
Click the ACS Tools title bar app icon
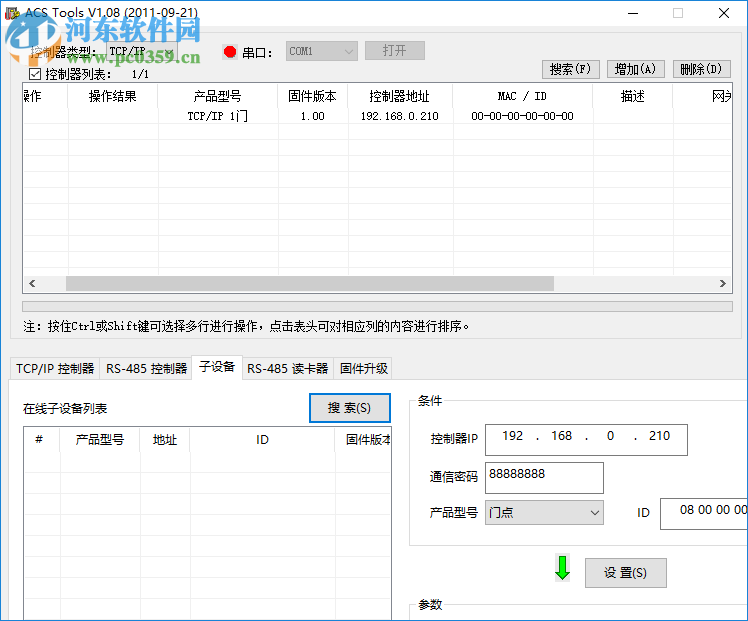12,13
